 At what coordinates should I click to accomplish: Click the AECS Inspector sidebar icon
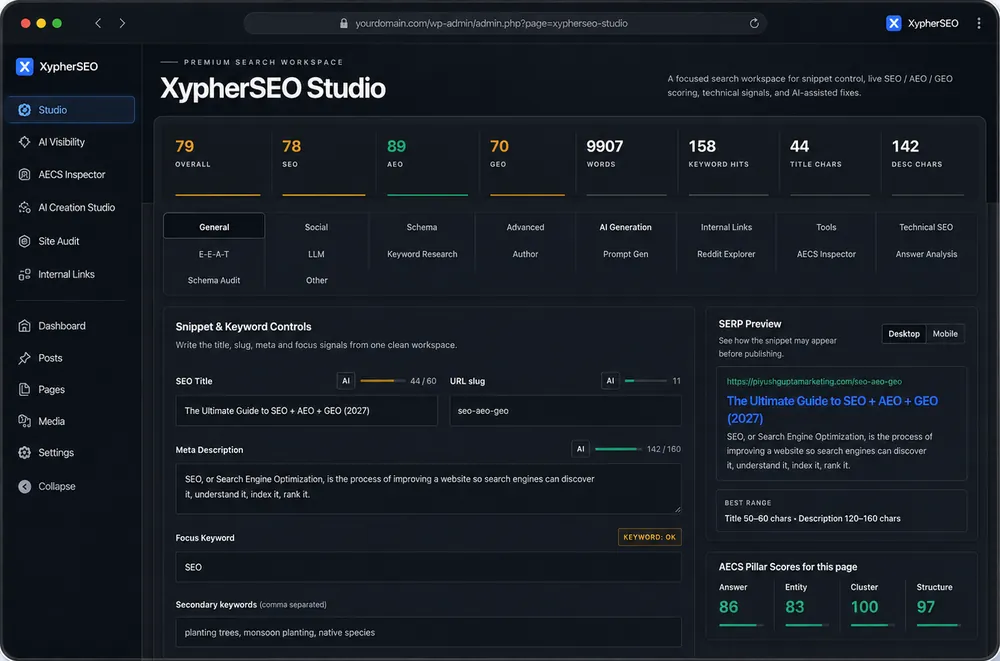coord(24,174)
